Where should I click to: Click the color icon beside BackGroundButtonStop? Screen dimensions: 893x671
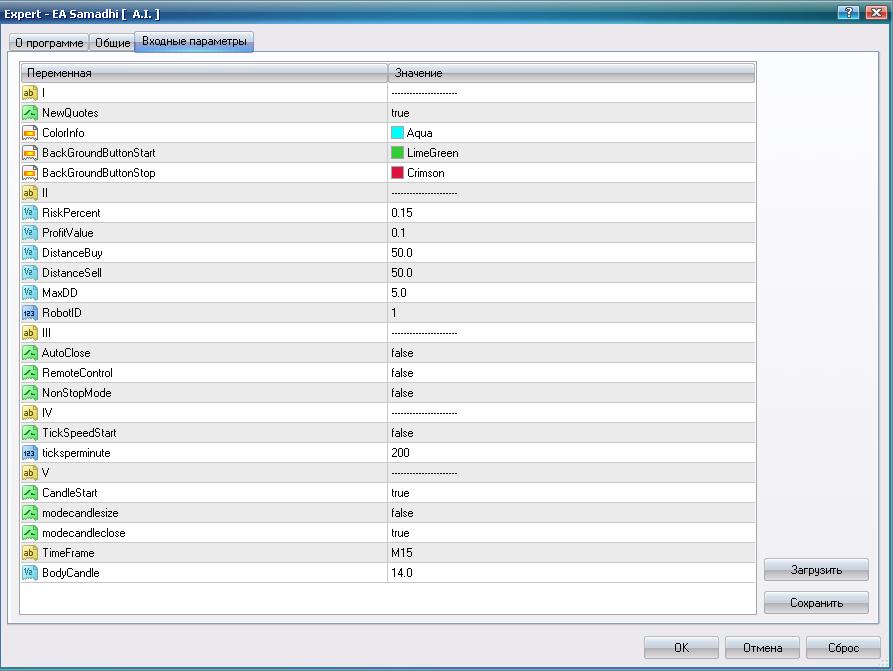click(30, 173)
